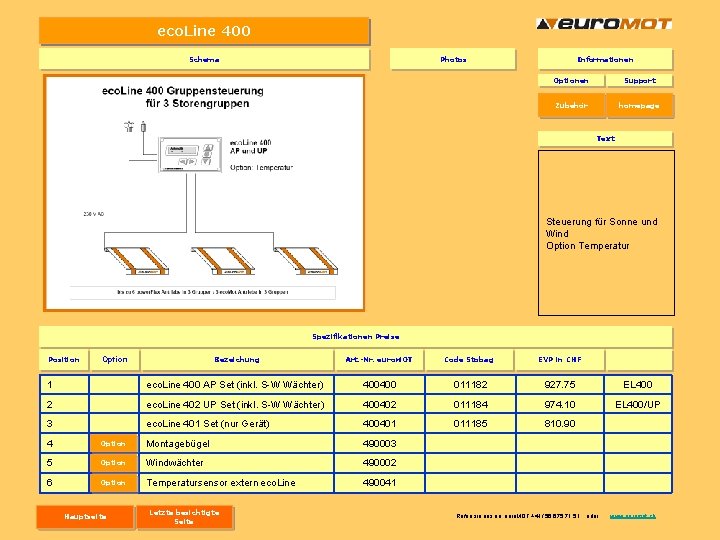Click the ecoLine 400 title banner
Screen dimensions: 720x540
tap(204, 31)
